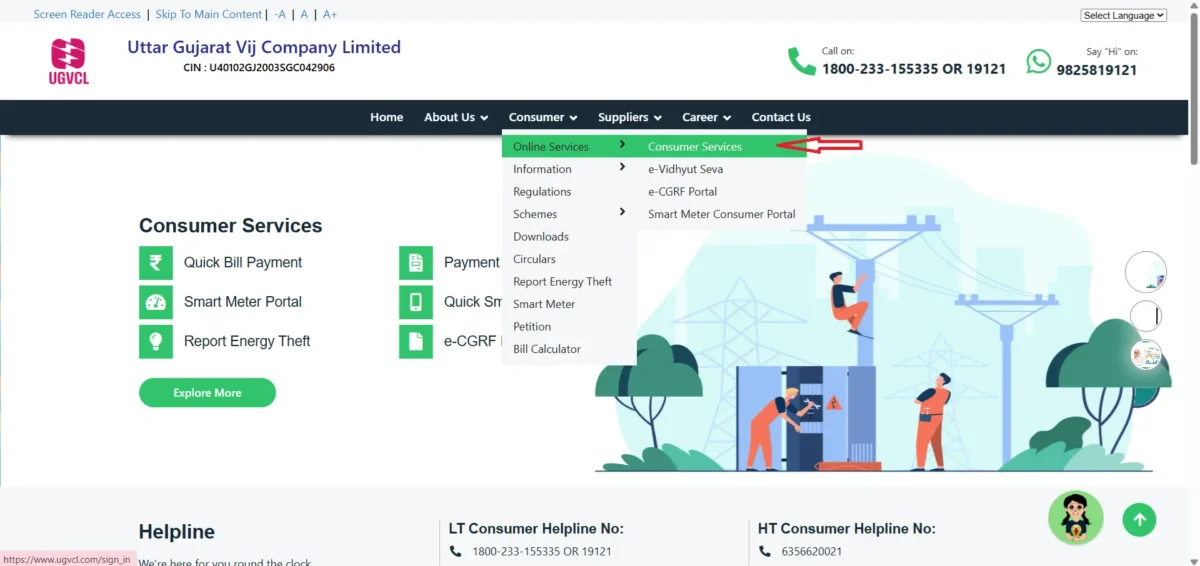1200x566 pixels.
Task: Expand the Information submenu arrow
Action: click(623, 167)
